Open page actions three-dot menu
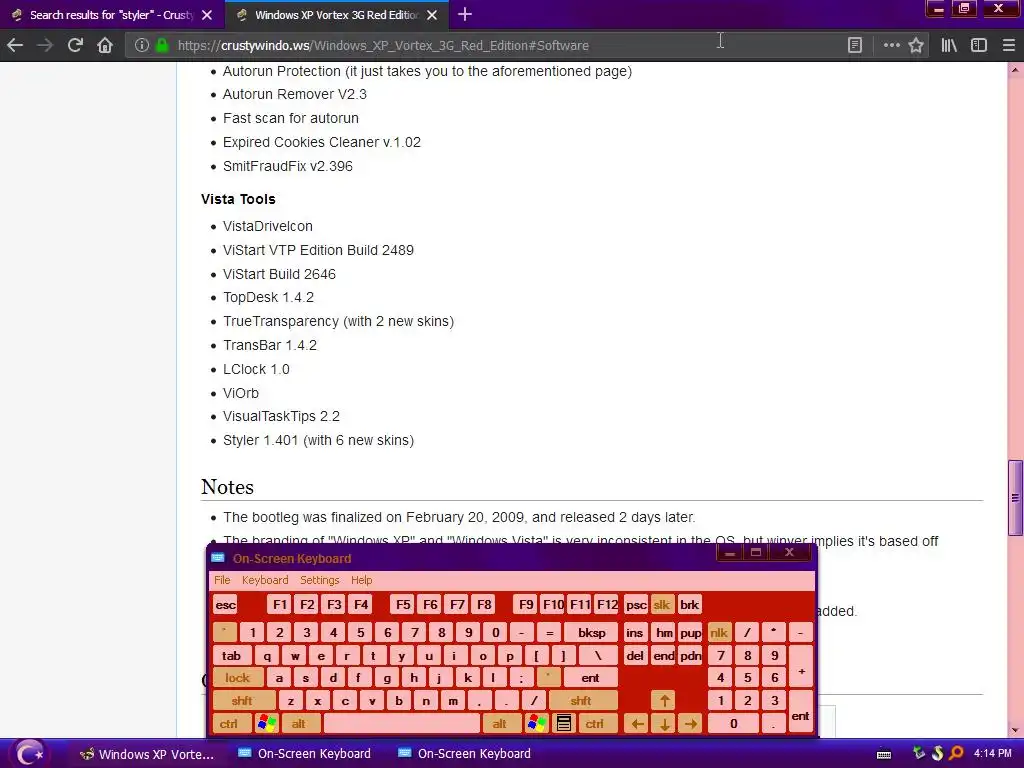1024x768 pixels. click(x=891, y=45)
